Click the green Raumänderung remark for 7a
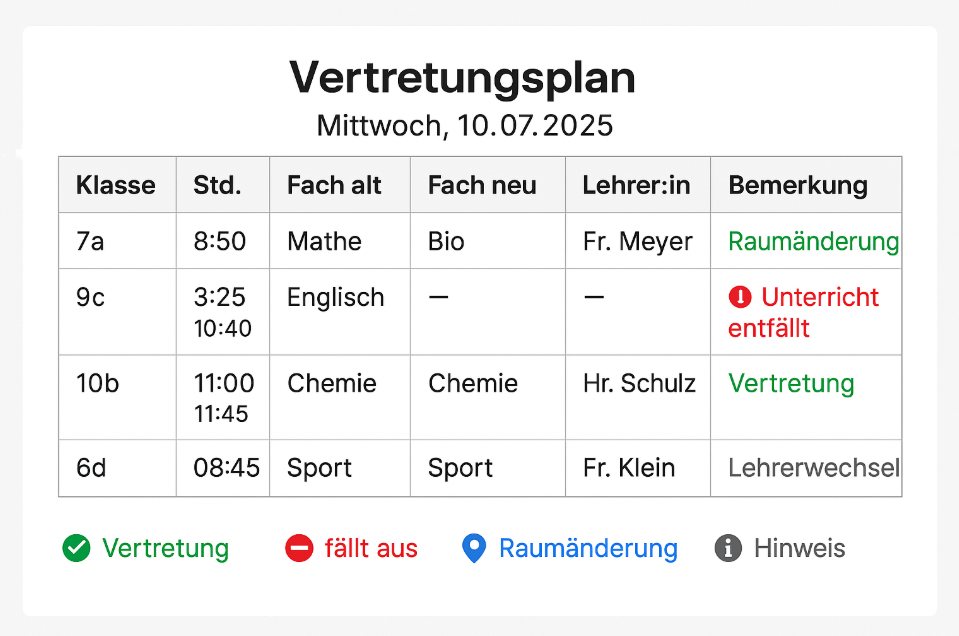This screenshot has height=636, width=959. point(813,241)
